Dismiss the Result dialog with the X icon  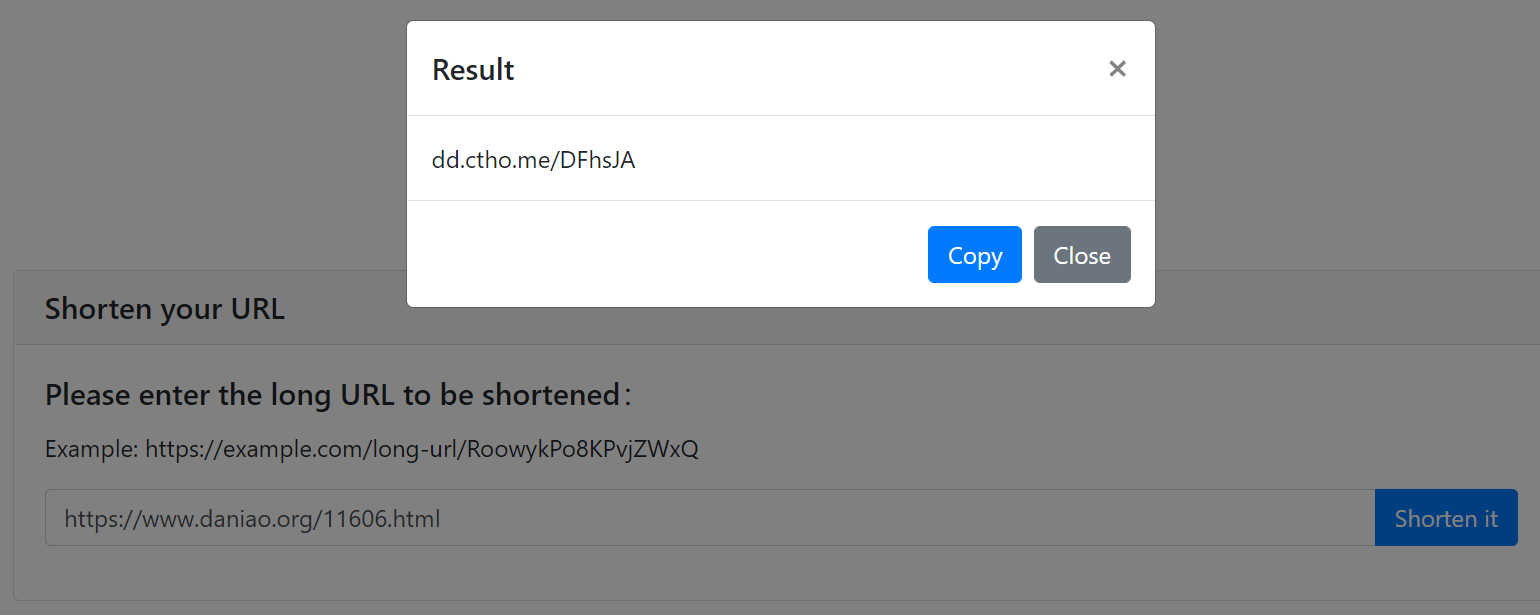[1117, 69]
